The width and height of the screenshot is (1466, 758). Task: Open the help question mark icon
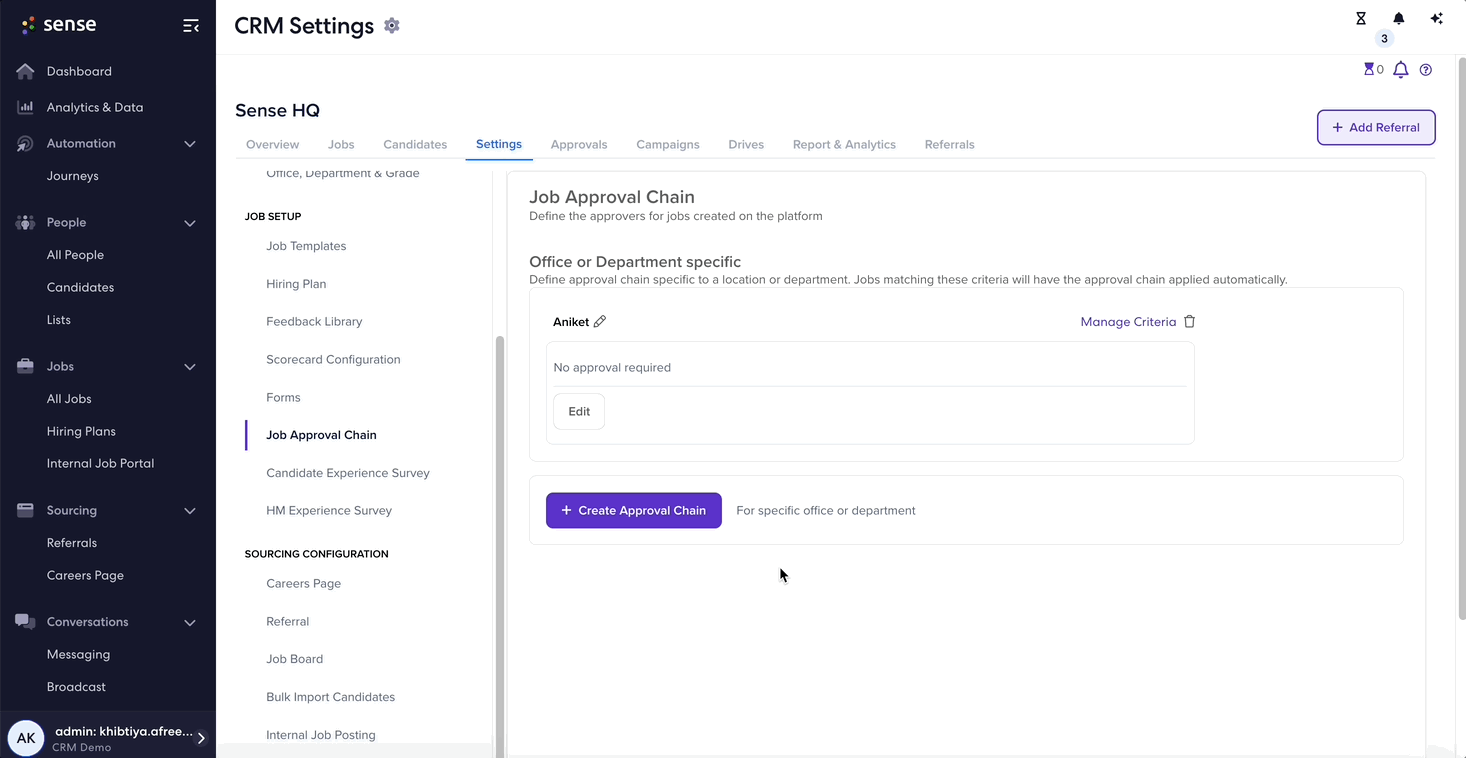click(x=1426, y=70)
